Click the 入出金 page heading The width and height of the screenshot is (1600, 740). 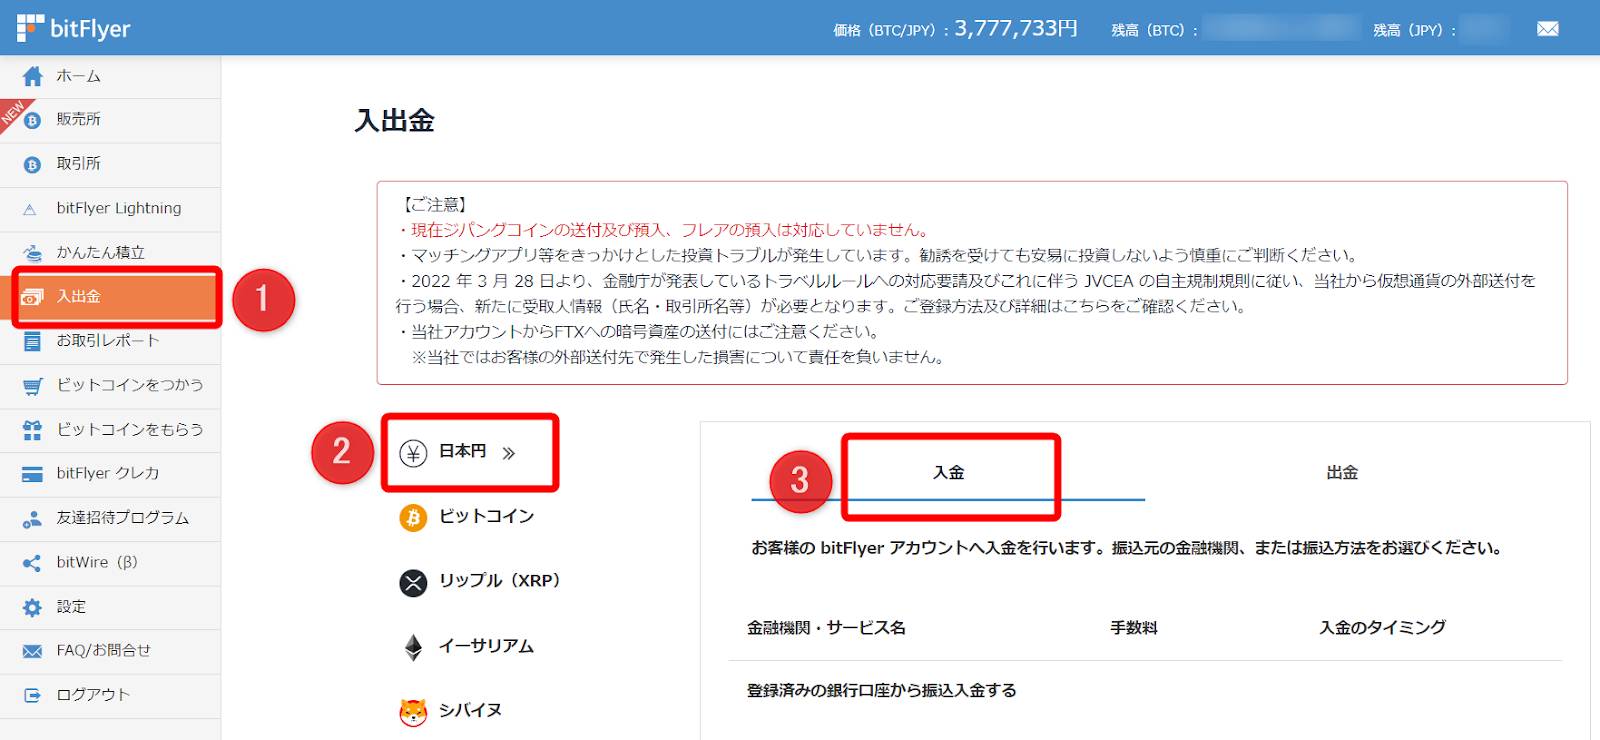tap(395, 121)
